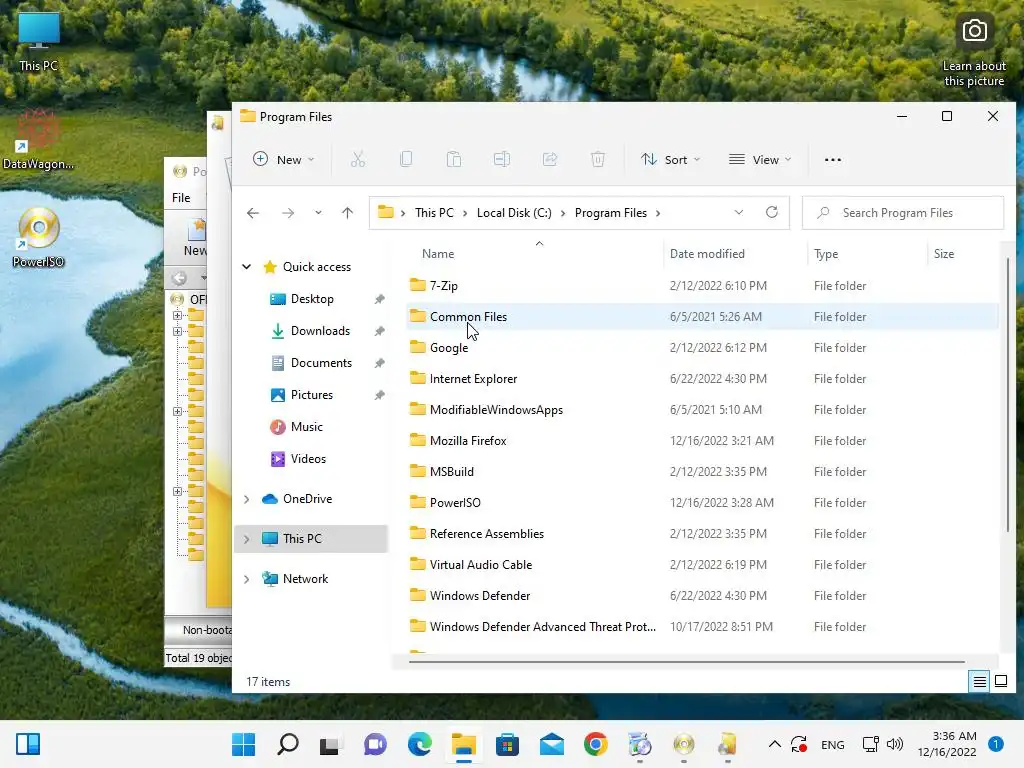The image size is (1024, 768).
Task: Open the Sort dropdown menu
Action: click(670, 159)
